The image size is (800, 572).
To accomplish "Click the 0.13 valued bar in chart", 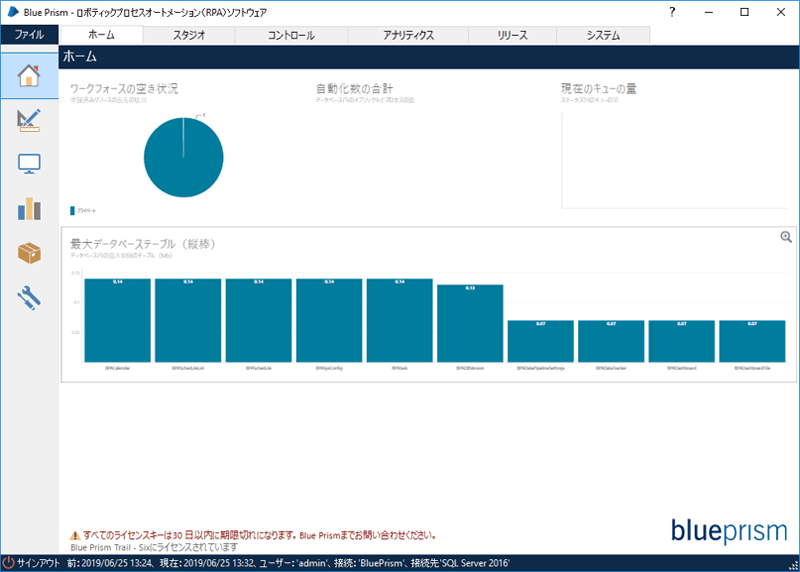I will 470,324.
